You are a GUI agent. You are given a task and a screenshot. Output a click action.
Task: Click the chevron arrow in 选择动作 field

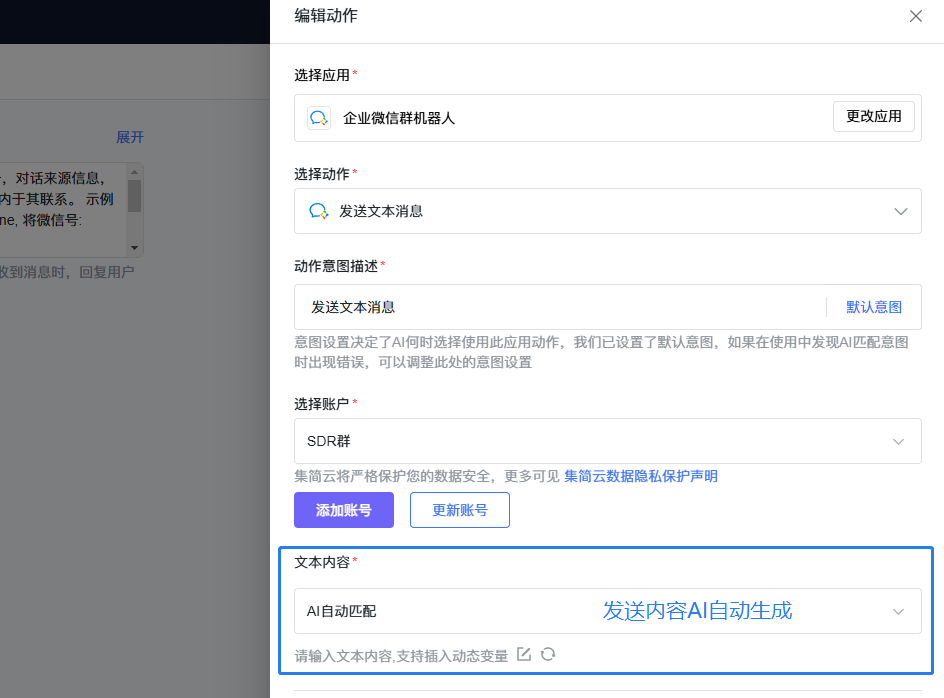click(901, 211)
